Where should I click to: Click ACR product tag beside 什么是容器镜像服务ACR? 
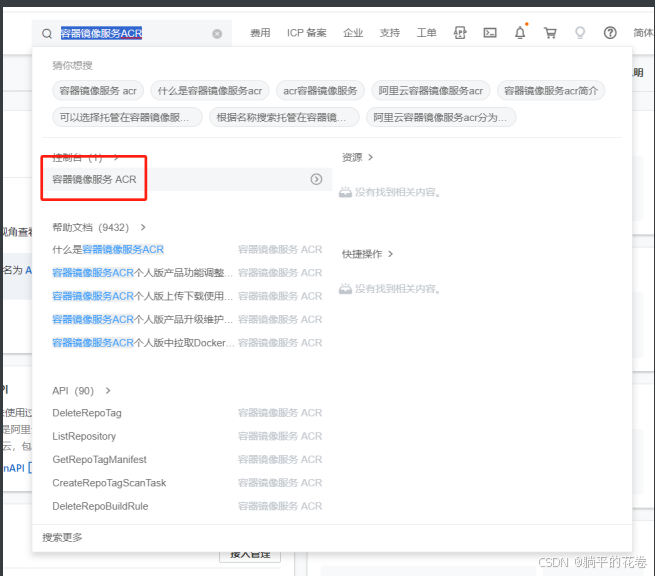pos(280,250)
